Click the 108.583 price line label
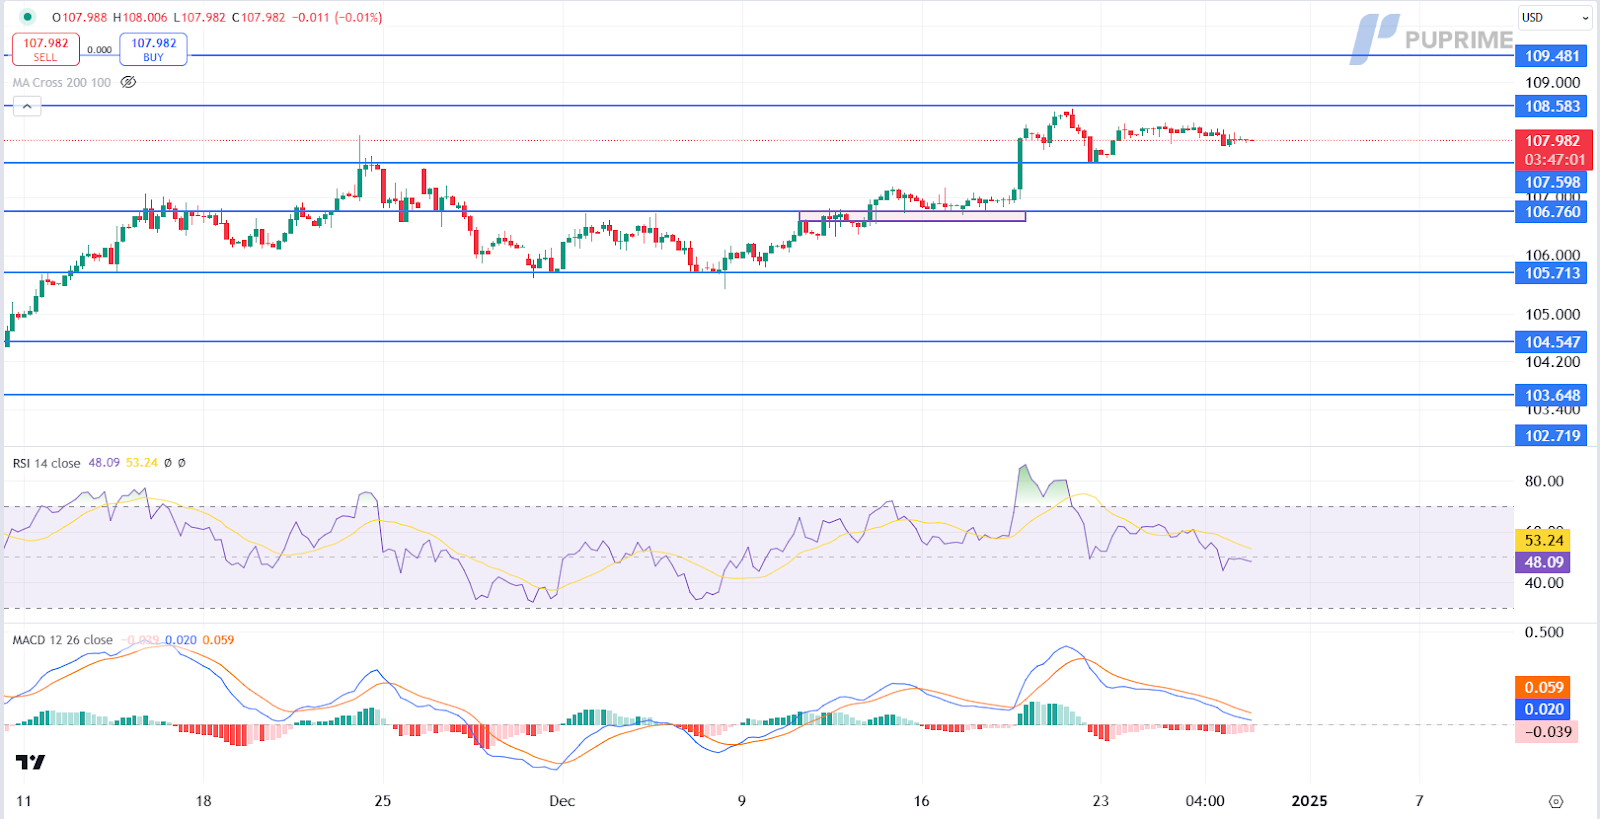The image size is (1600, 819). pyautogui.click(x=1551, y=106)
